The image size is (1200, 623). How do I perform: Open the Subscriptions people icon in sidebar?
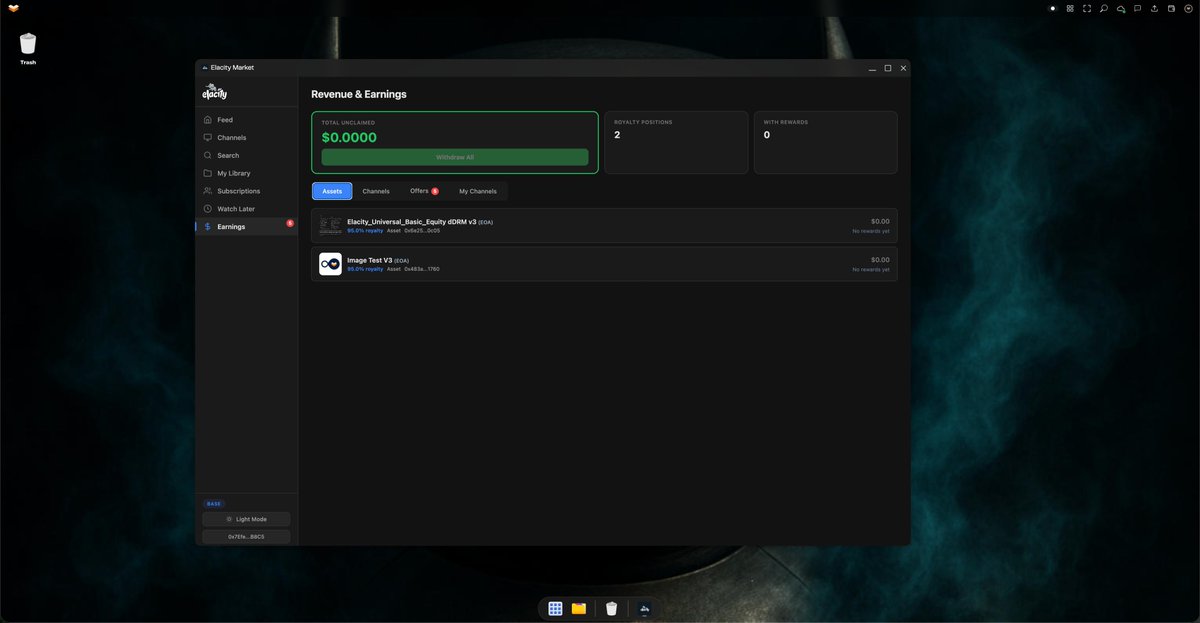pos(207,191)
